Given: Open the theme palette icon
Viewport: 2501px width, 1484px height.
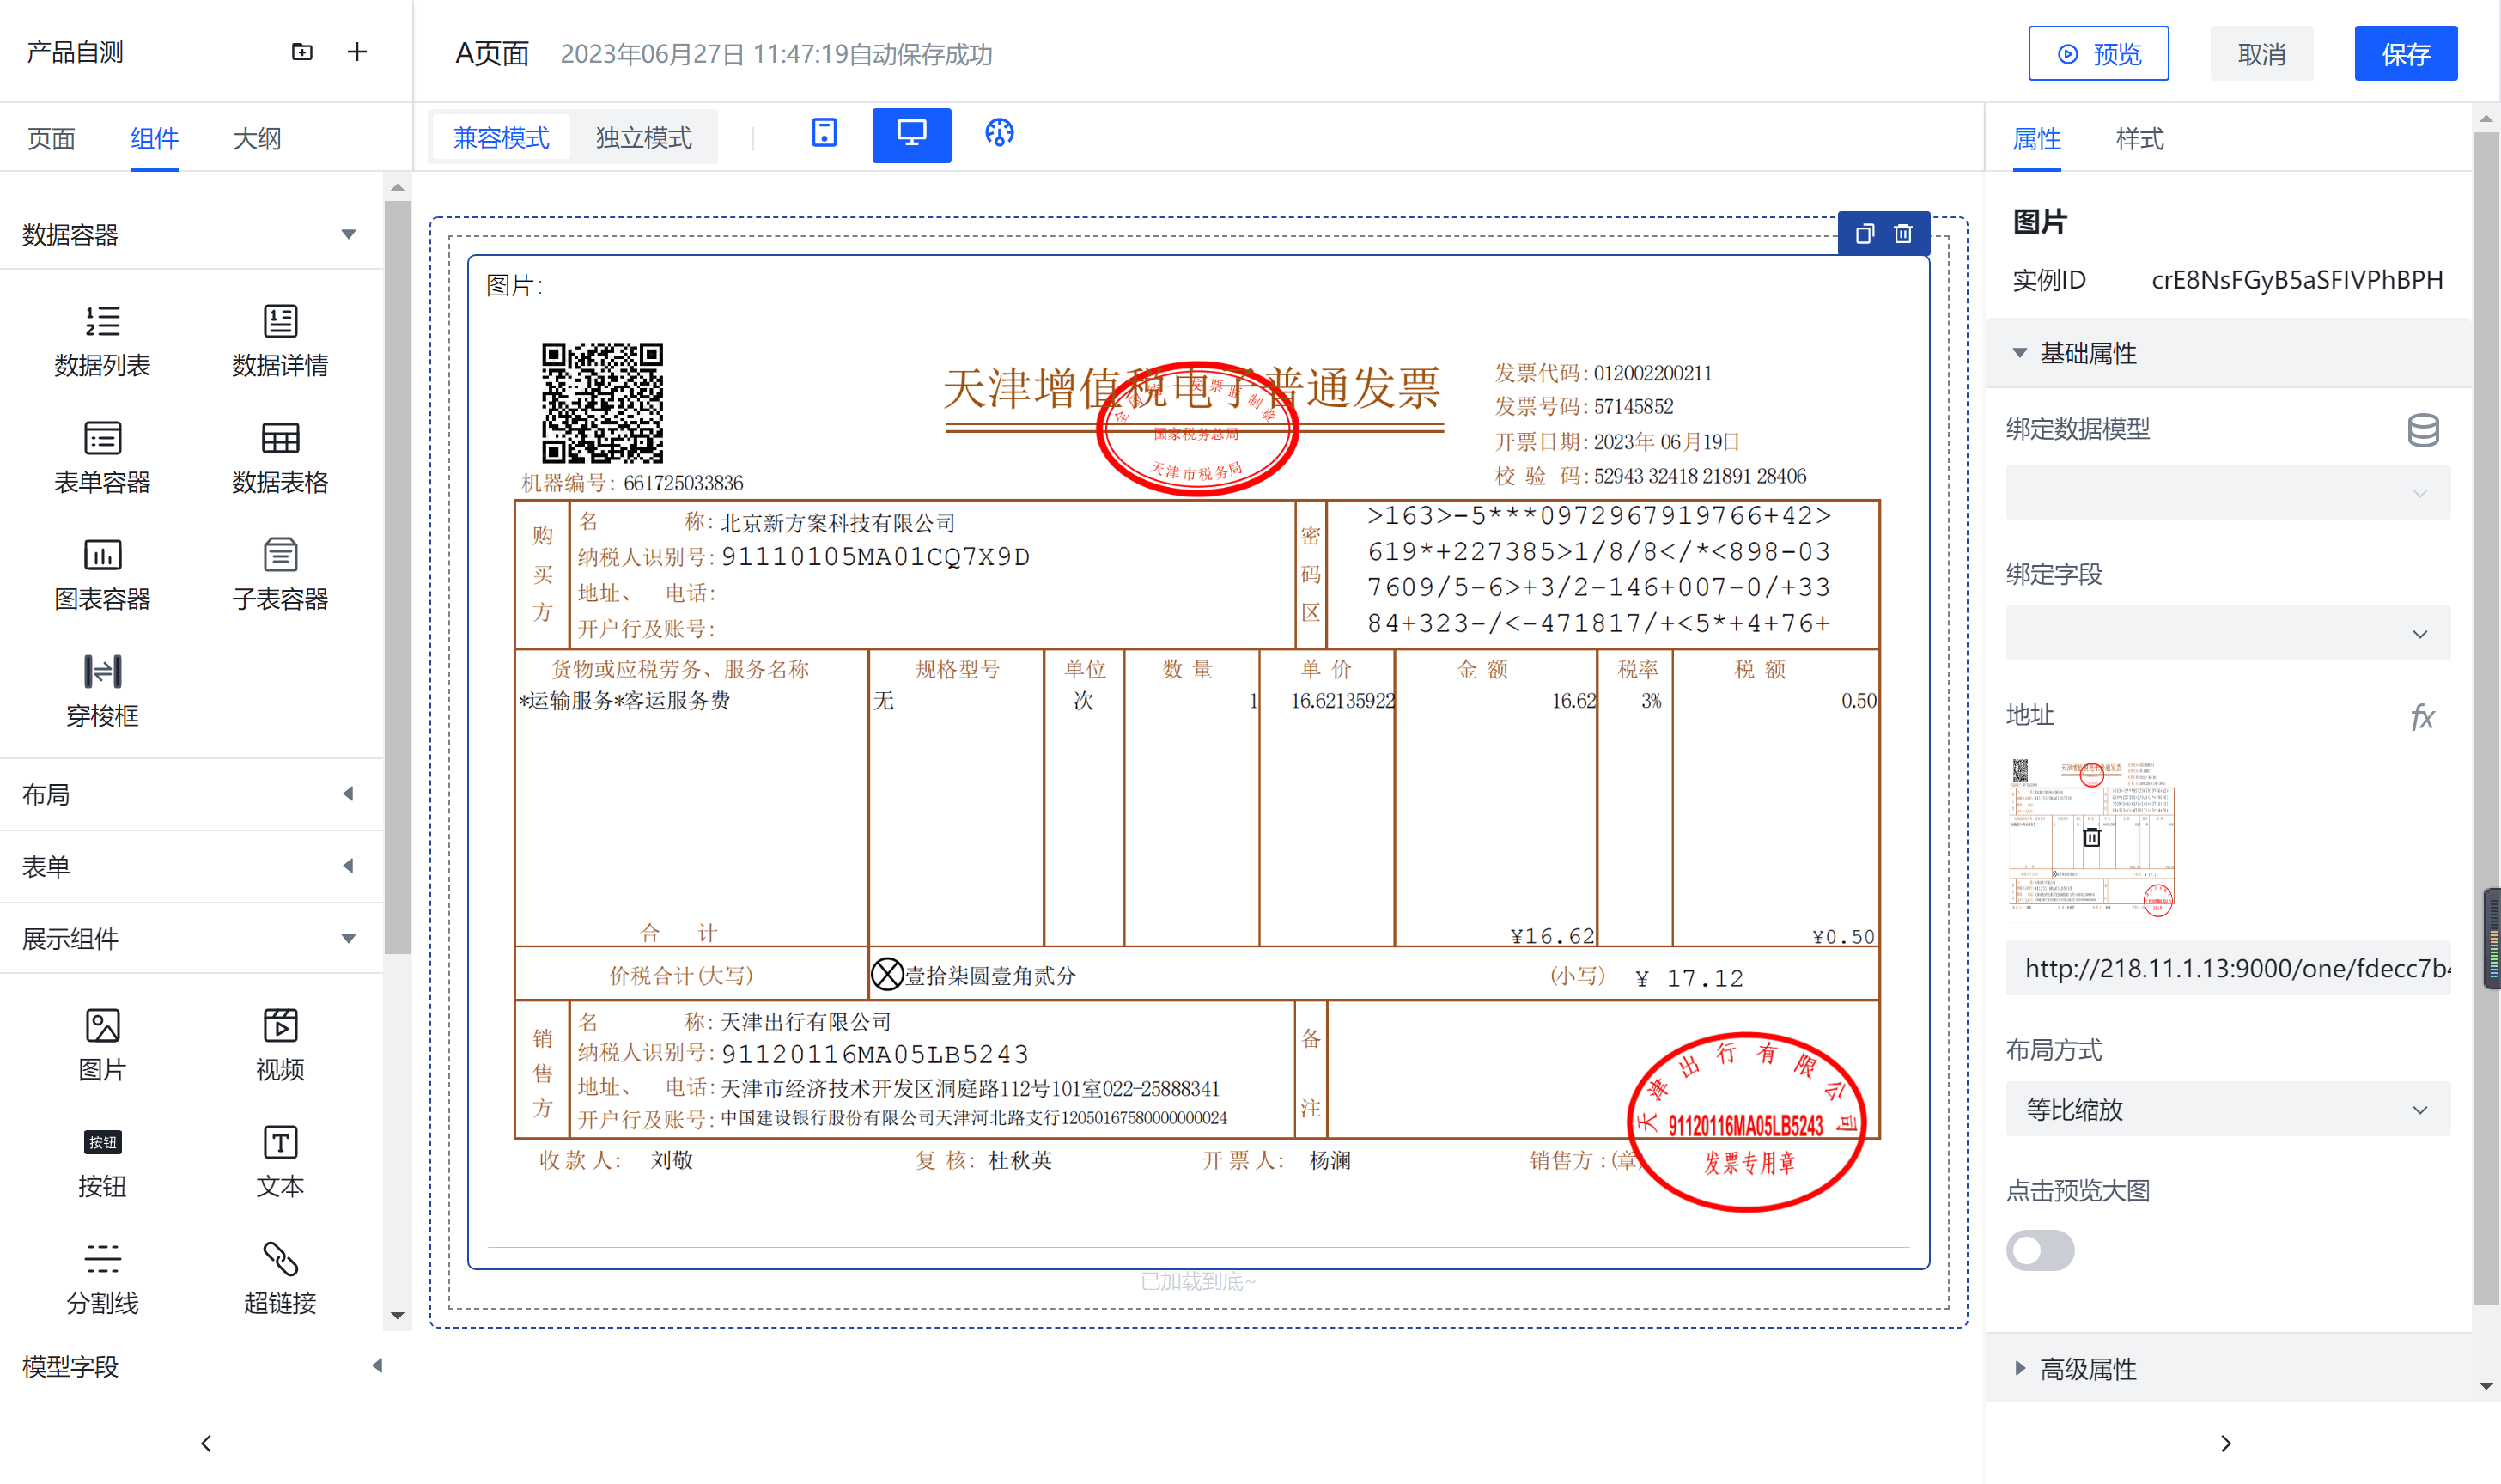Looking at the screenshot, I should [x=999, y=133].
